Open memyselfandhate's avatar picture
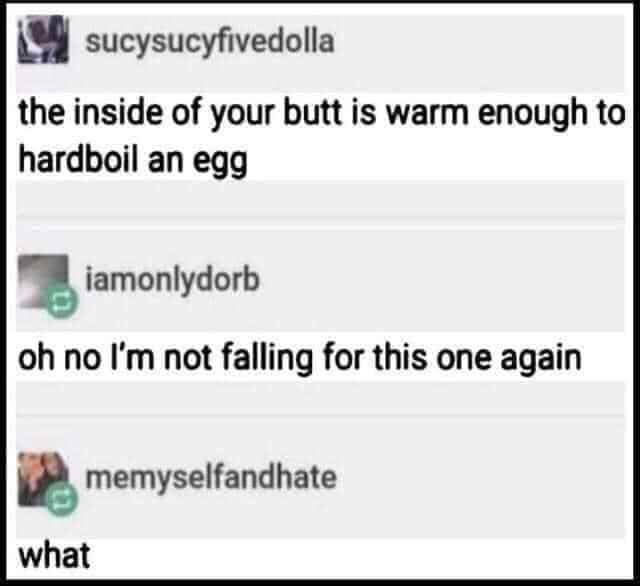640x586 pixels. point(43,479)
